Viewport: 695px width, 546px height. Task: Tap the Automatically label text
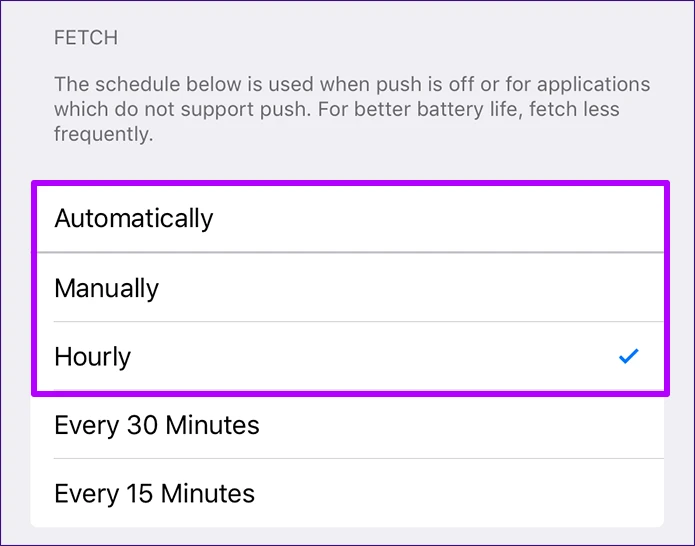coord(134,218)
